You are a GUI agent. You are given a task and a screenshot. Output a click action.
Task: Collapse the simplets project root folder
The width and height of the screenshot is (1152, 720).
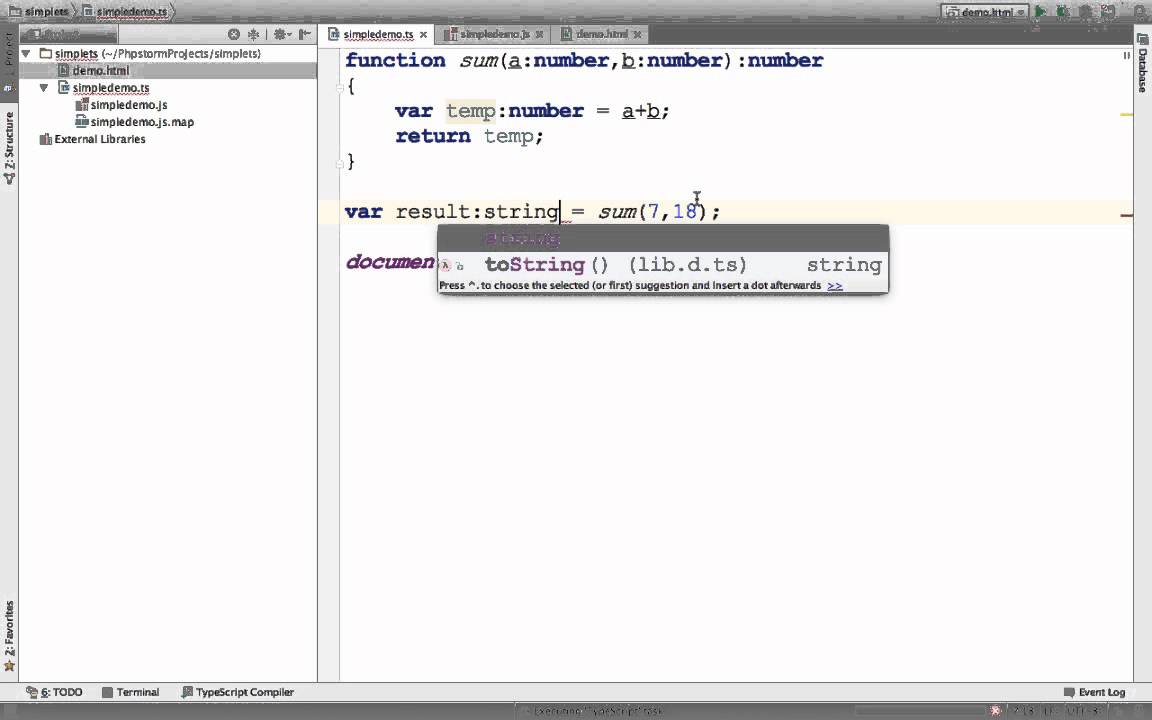(26, 54)
